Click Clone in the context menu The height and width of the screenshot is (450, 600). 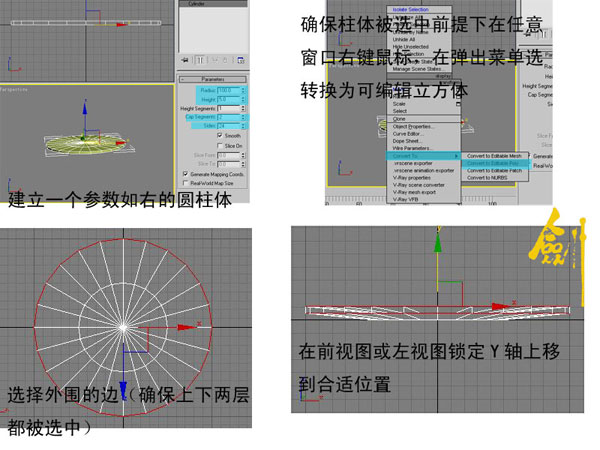click(x=400, y=119)
